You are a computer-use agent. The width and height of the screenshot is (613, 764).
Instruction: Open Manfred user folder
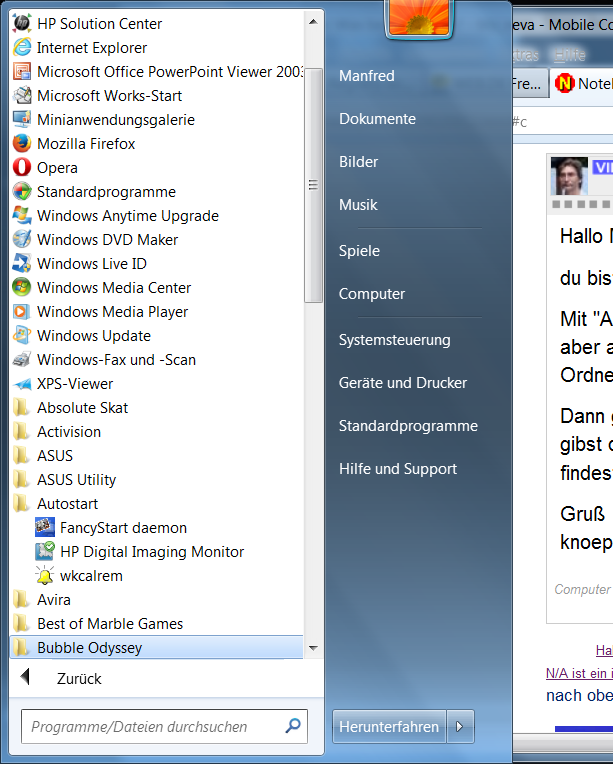(367, 76)
